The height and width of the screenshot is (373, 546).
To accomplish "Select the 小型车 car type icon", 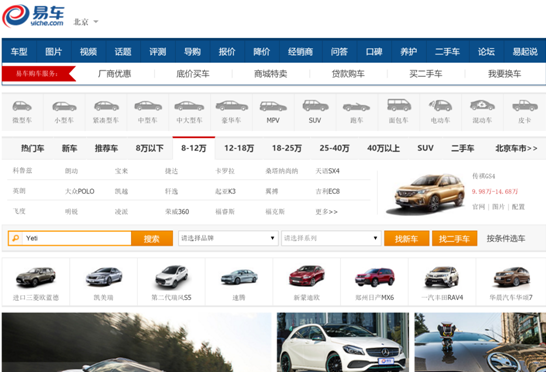I will 64,106.
